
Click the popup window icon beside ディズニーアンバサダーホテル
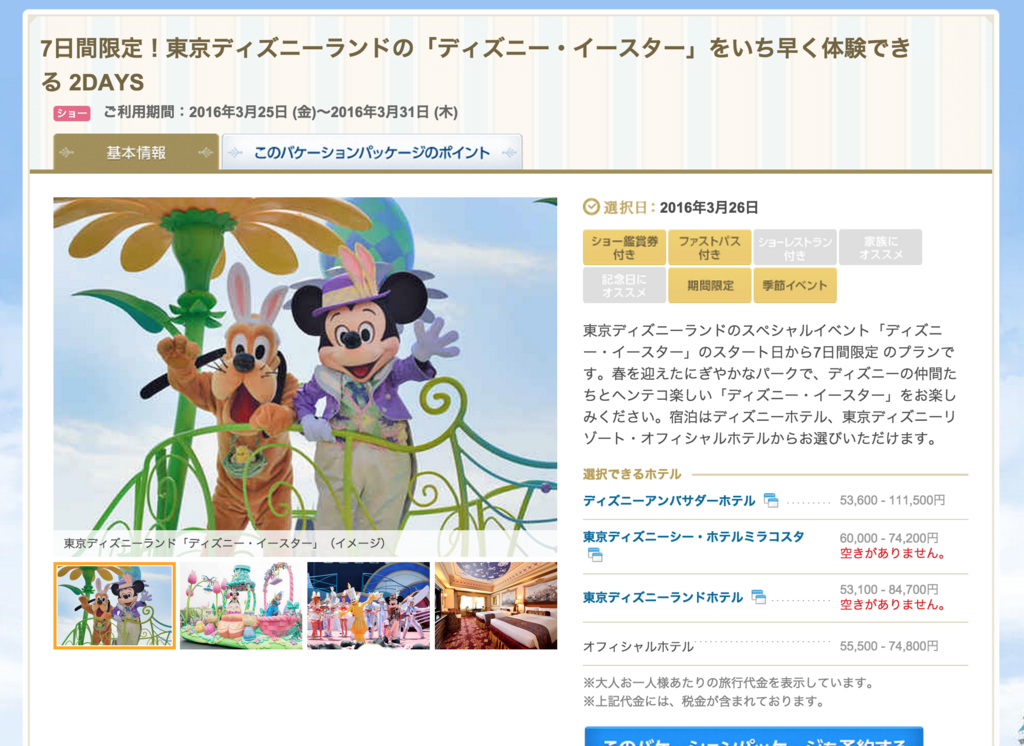coord(771,500)
